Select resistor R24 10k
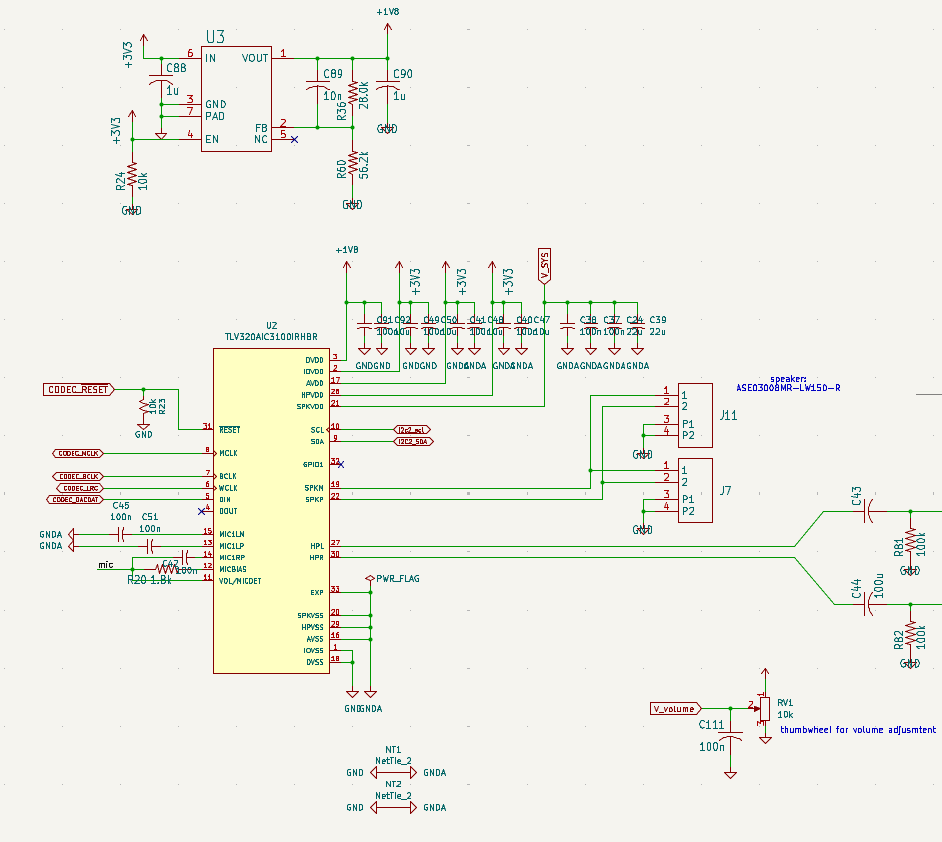This screenshot has height=842, width=942. click(132, 178)
